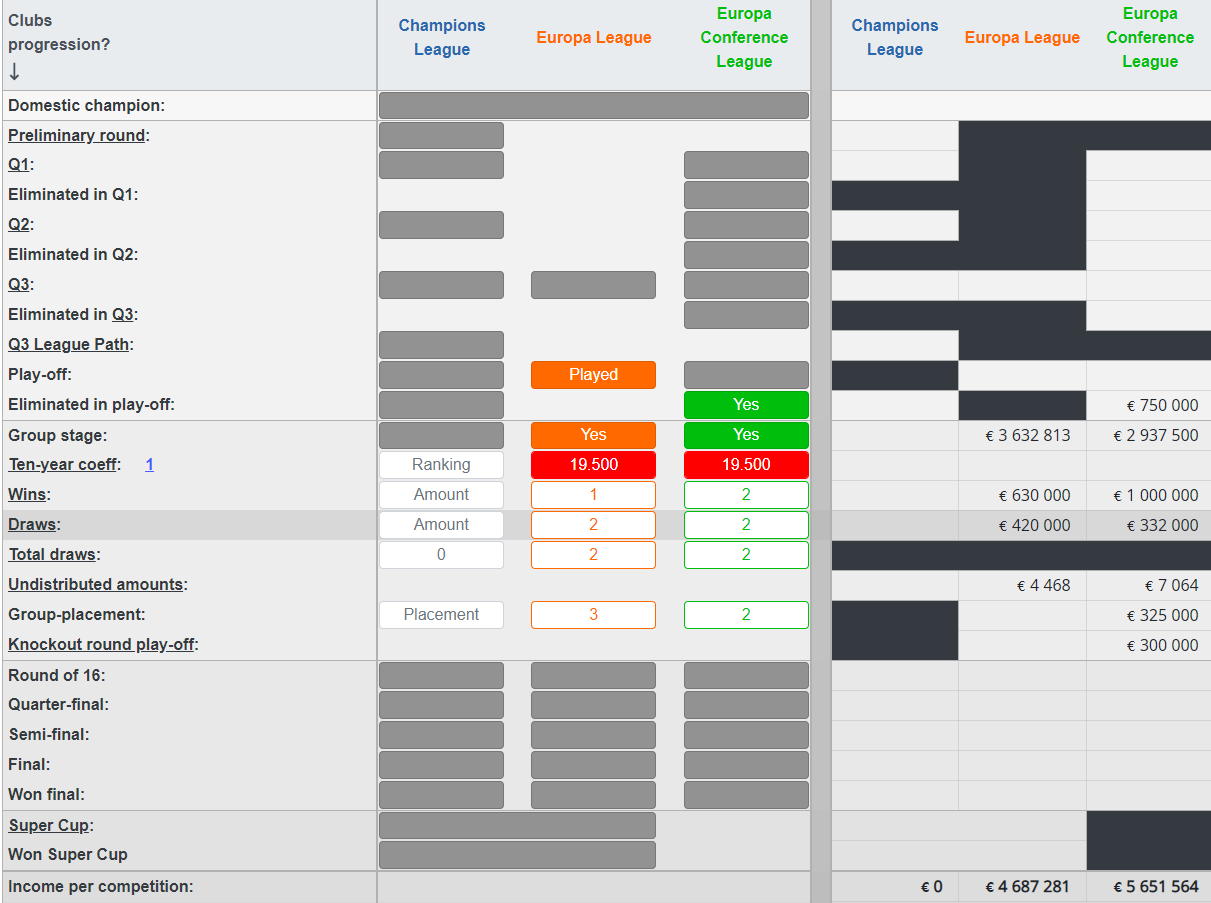Click the Conference League Group-placement field
This screenshot has width=1211, height=903.
(746, 615)
